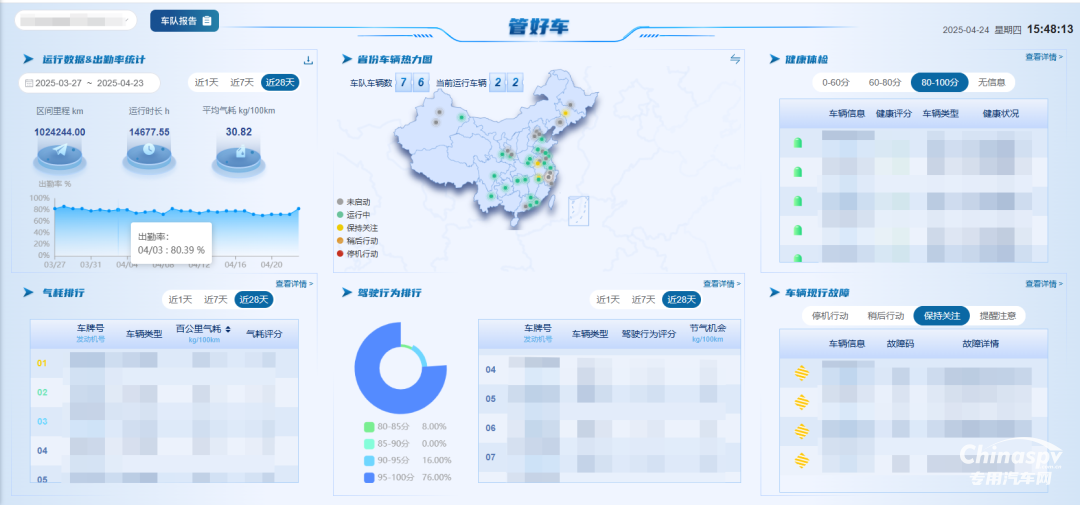Click the swap icon above the heat map
The height and width of the screenshot is (505, 1080).
(735, 59)
